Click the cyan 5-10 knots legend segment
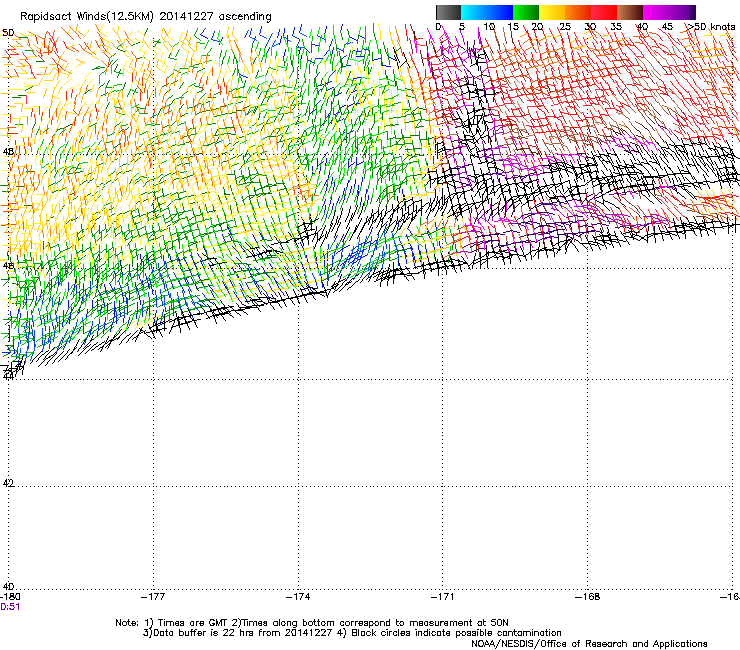The image size is (740, 650). [x=474, y=12]
